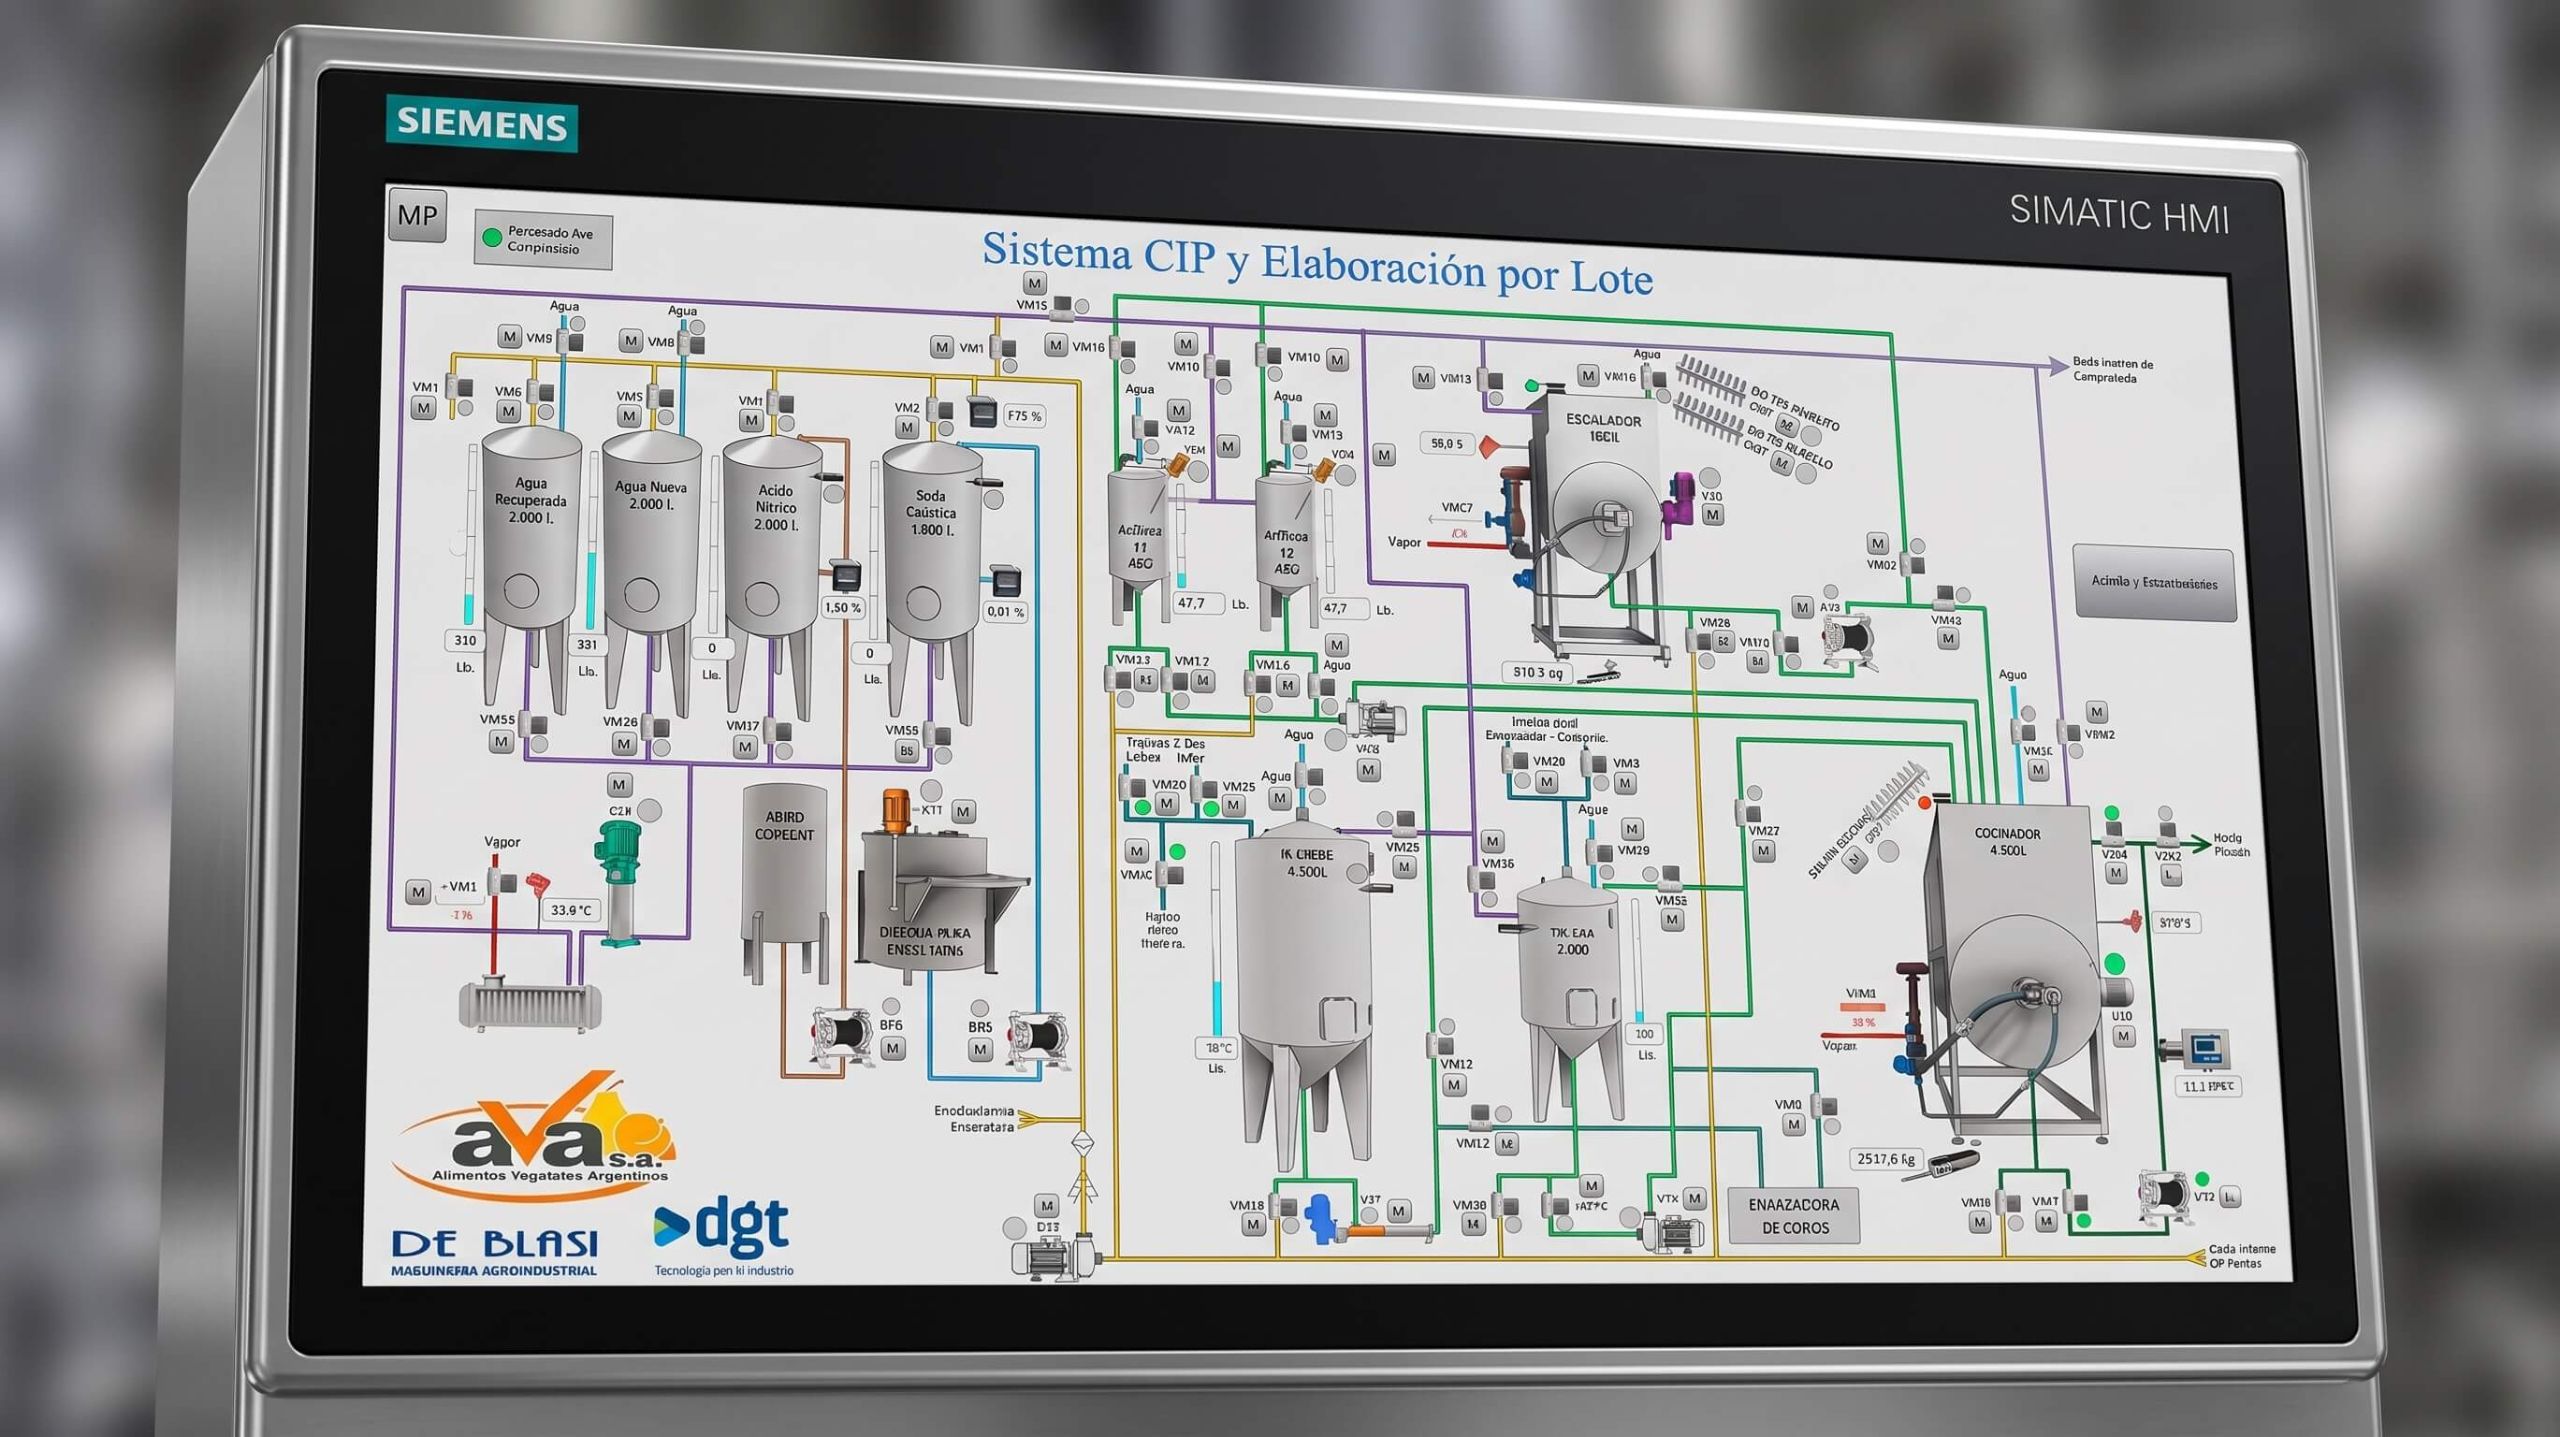This screenshot has width=2560, height=1437.
Task: Select the 331 value field
Action: [x=587, y=645]
